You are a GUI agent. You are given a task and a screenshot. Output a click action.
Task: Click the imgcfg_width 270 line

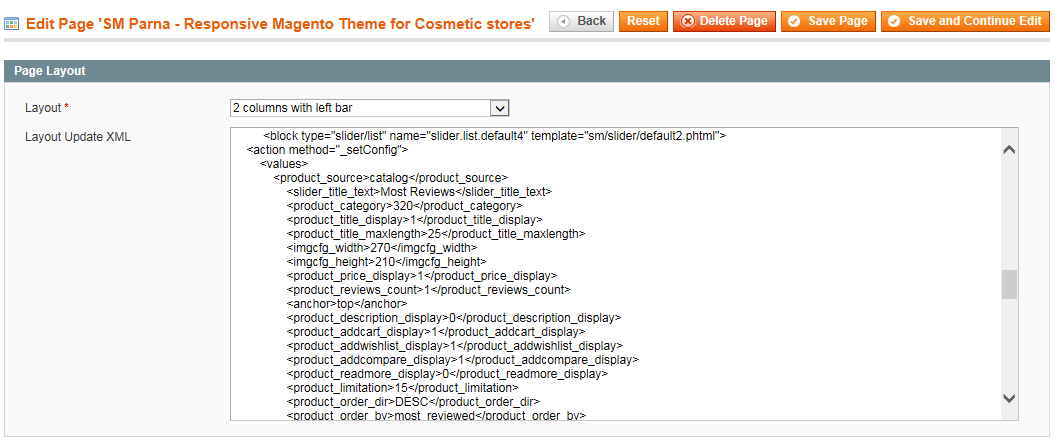tap(381, 247)
